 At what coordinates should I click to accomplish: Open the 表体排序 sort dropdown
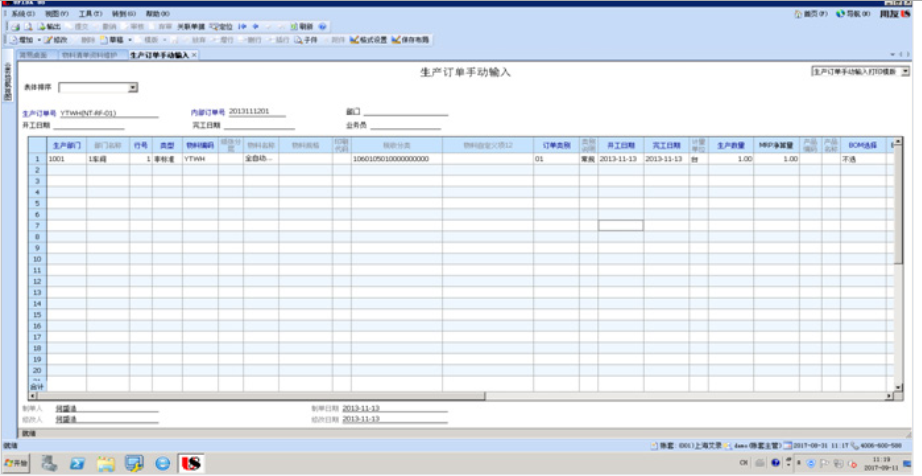coord(133,88)
